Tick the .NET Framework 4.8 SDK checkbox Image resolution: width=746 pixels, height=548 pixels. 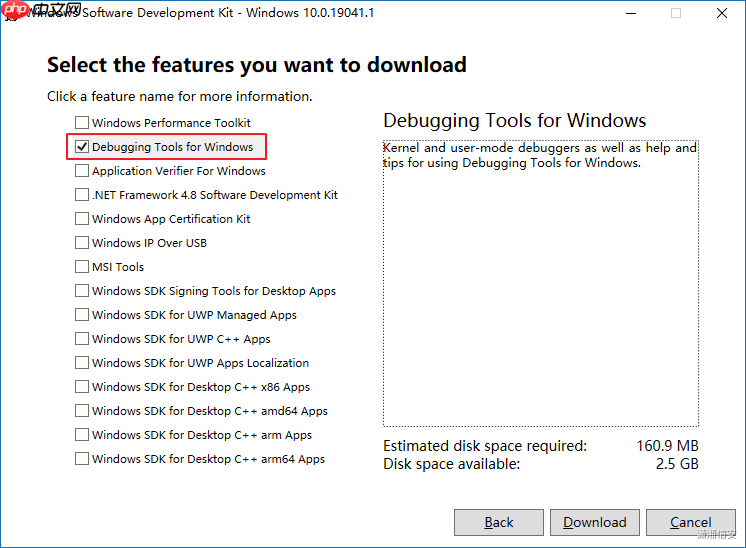click(x=82, y=195)
